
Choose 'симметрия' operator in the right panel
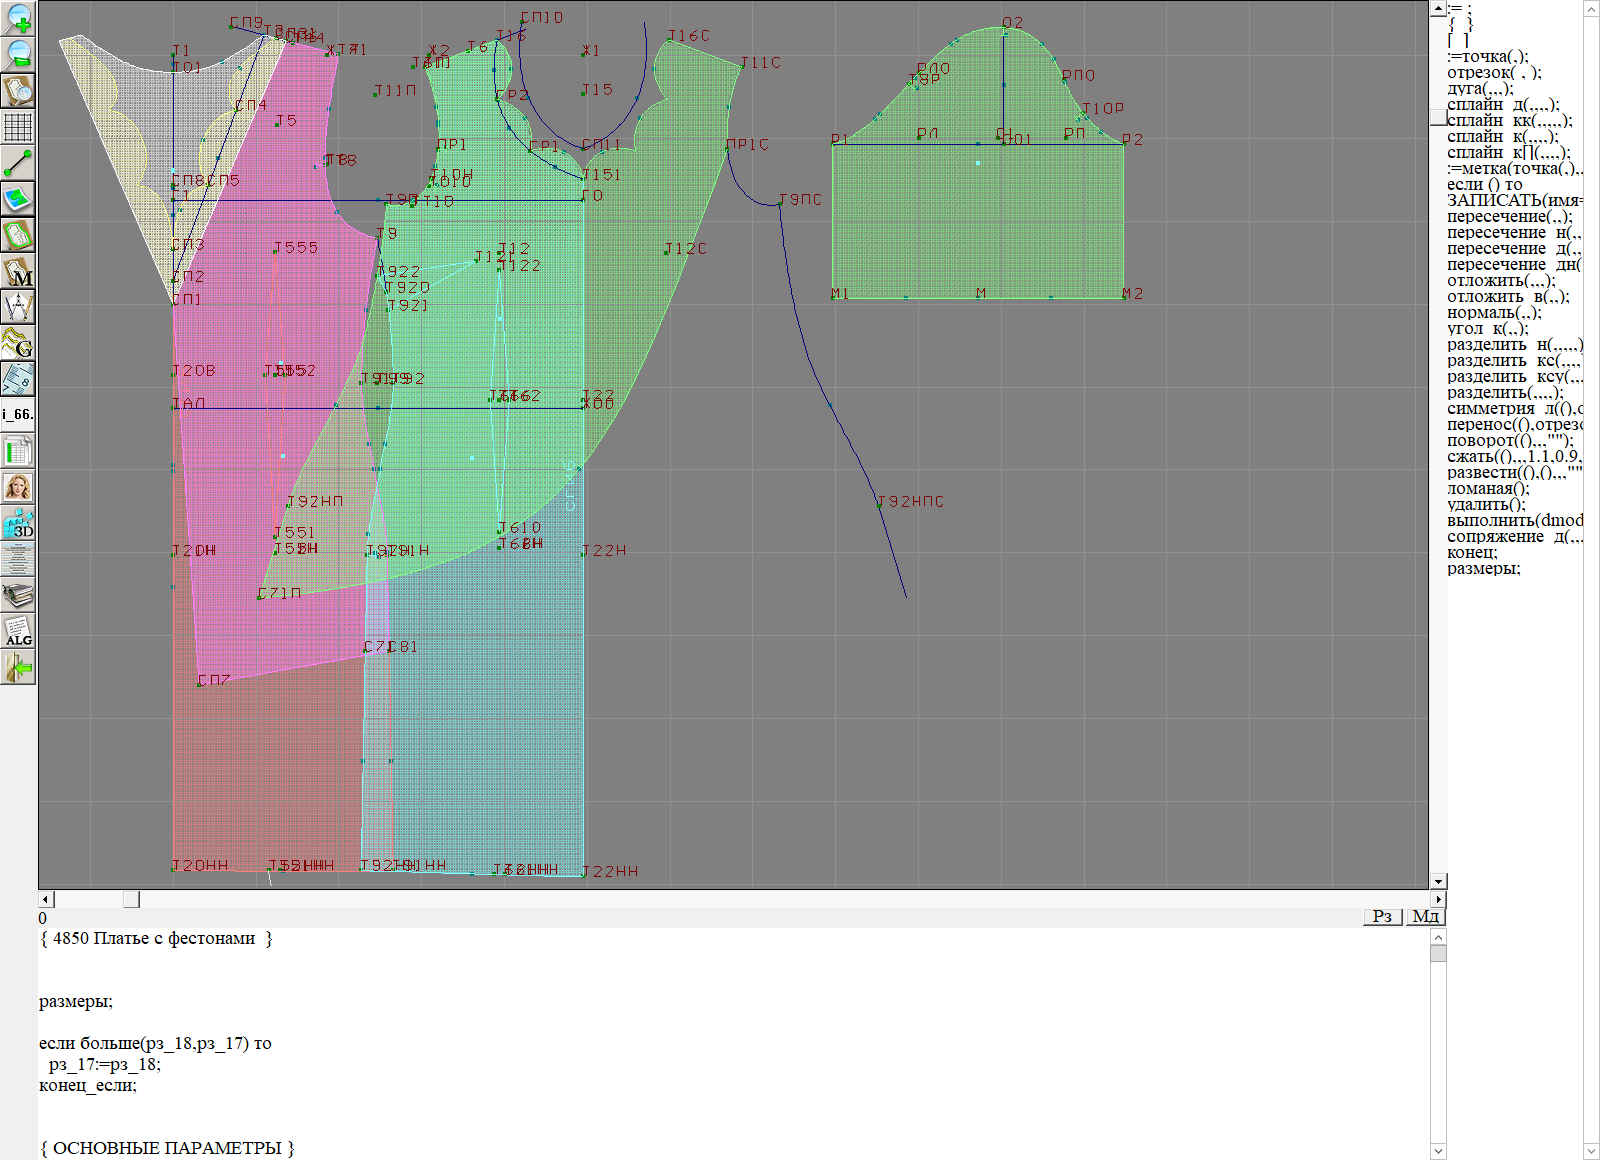[1490, 409]
